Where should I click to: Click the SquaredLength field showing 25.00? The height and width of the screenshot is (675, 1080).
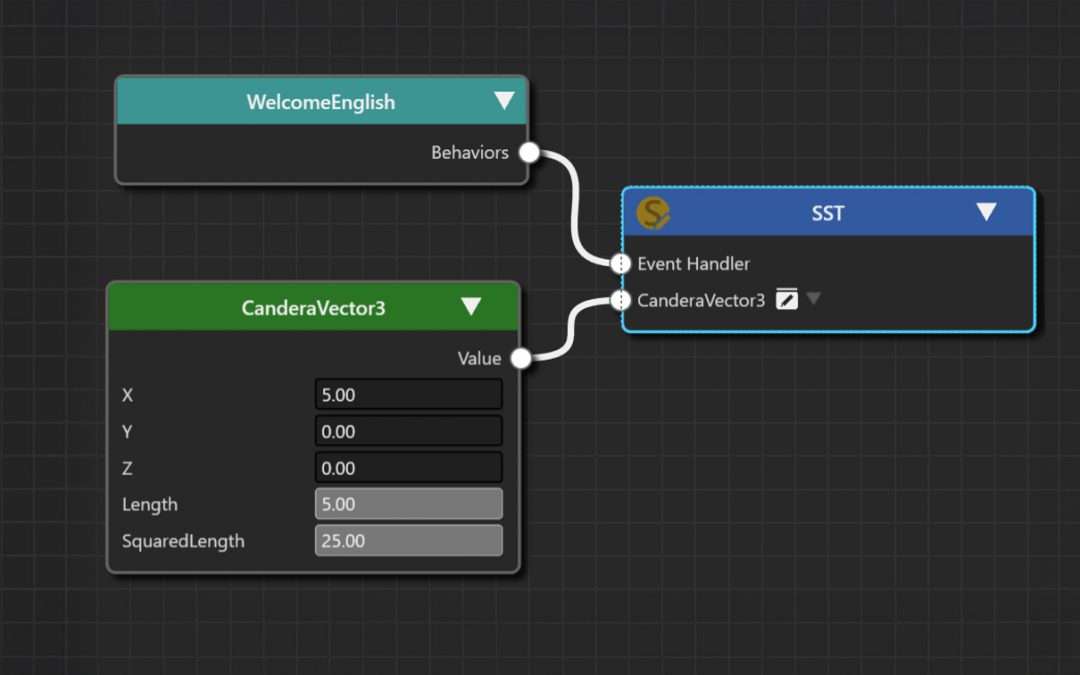(408, 540)
